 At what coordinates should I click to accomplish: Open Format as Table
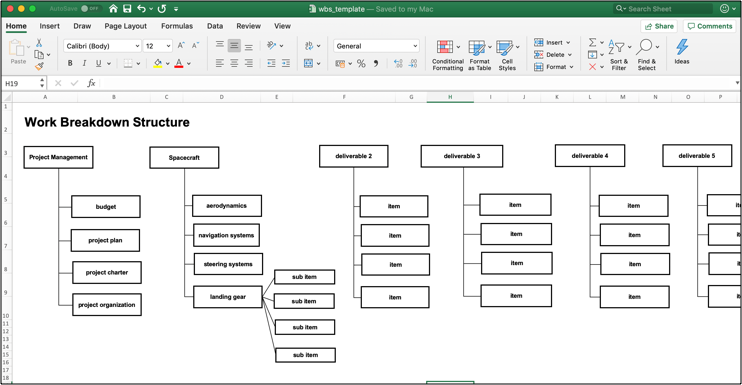click(x=479, y=55)
